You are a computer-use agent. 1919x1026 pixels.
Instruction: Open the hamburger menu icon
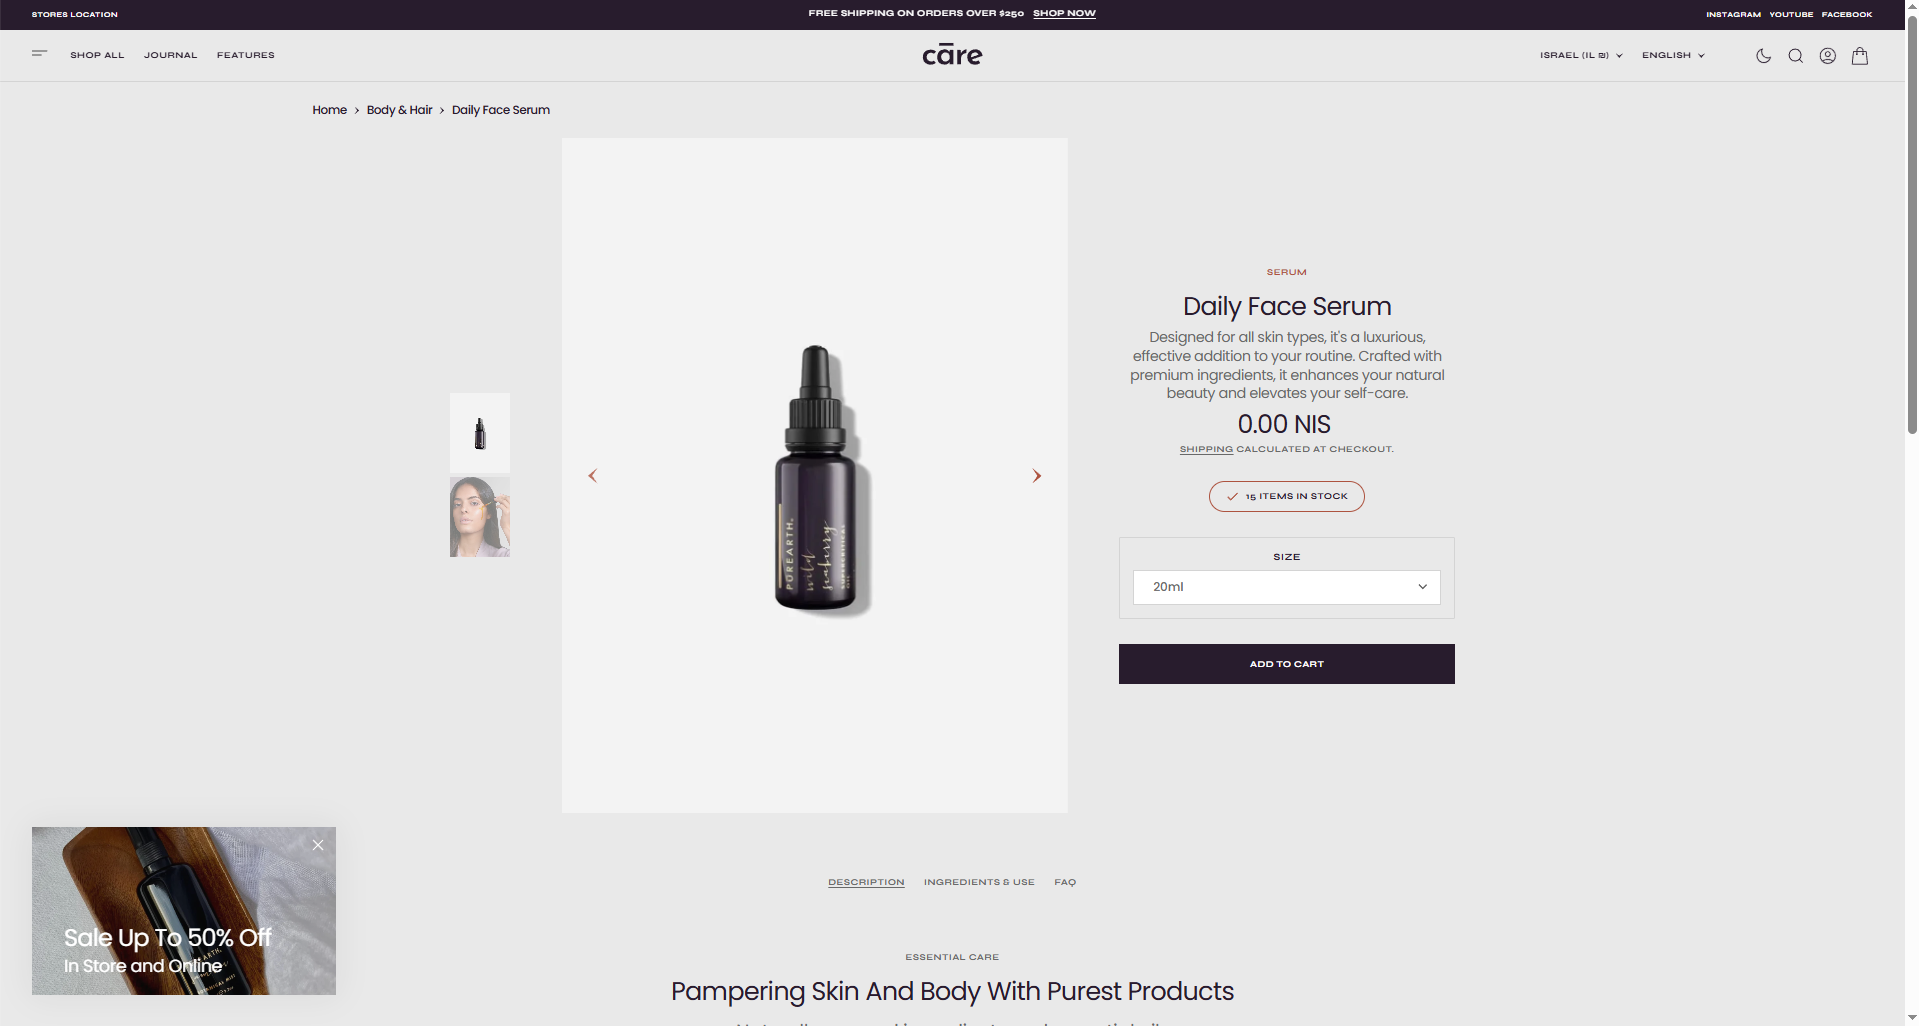coord(40,54)
